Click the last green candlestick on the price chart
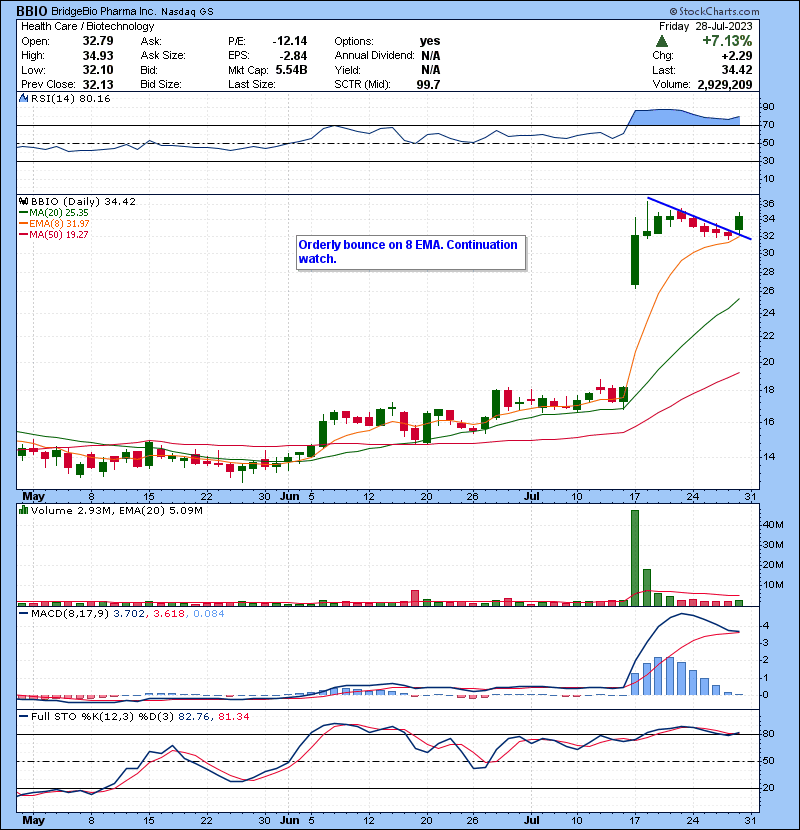Screen dimensions: 800x830 pos(739,222)
